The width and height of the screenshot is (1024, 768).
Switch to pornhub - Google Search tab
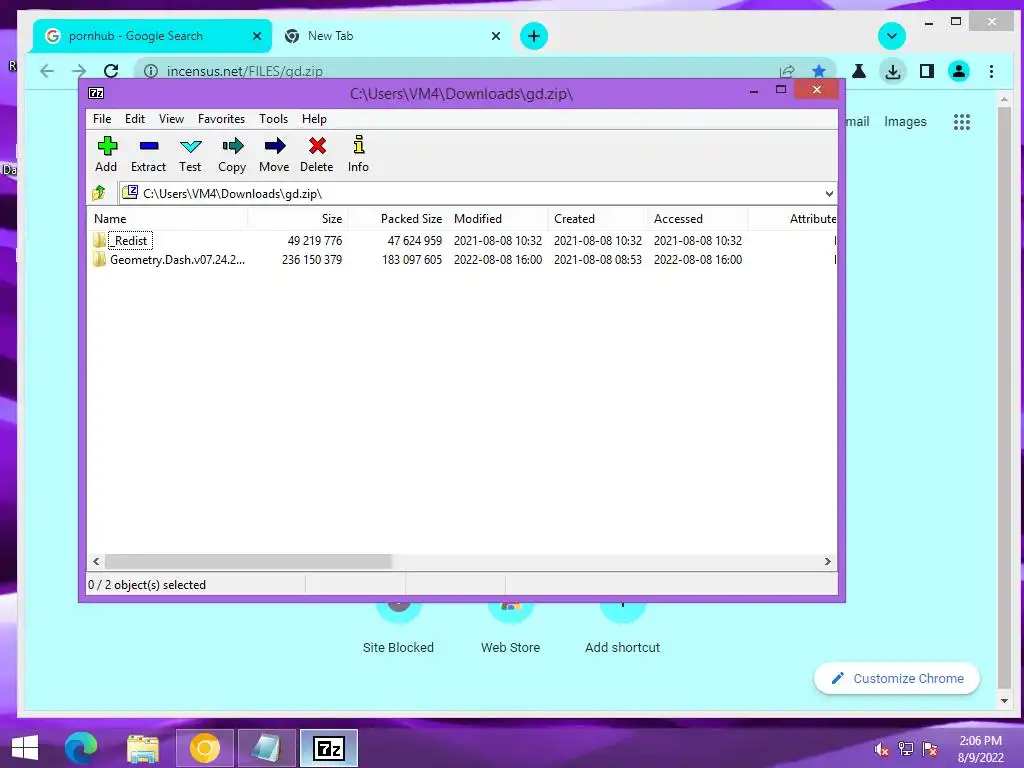(150, 36)
